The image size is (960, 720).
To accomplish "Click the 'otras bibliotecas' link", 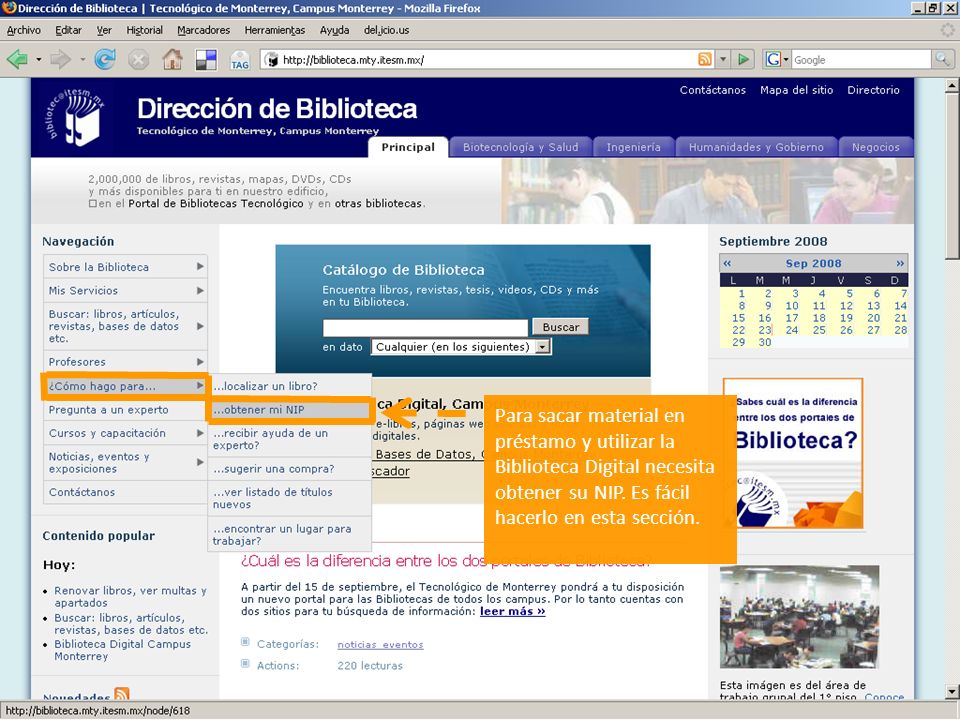I will coord(378,203).
